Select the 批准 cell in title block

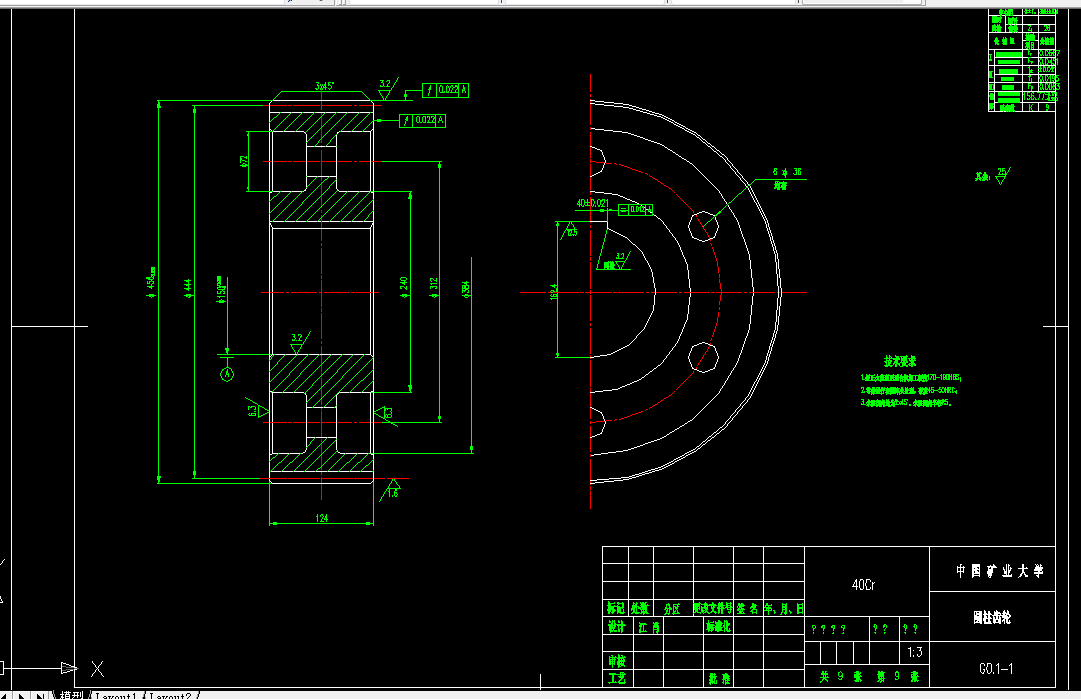point(719,678)
